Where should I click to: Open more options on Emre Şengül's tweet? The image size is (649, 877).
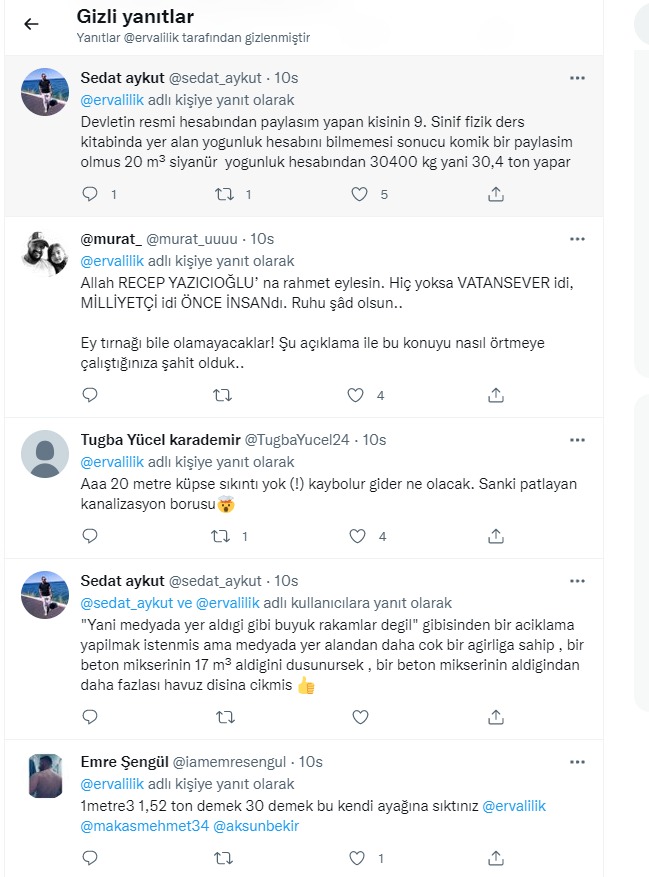577,762
